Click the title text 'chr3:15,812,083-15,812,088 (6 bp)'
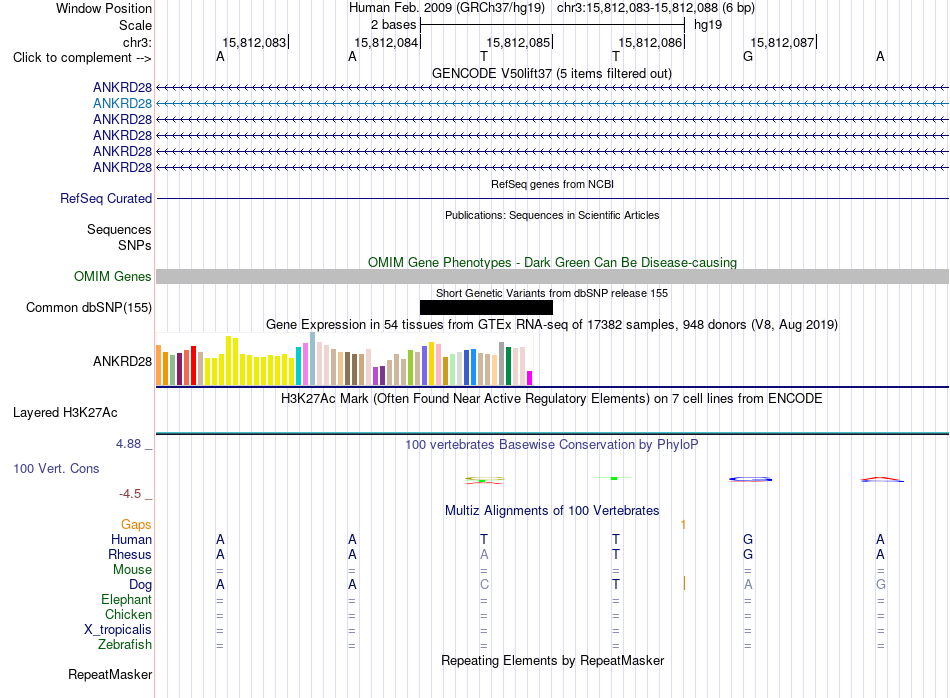 [656, 8]
